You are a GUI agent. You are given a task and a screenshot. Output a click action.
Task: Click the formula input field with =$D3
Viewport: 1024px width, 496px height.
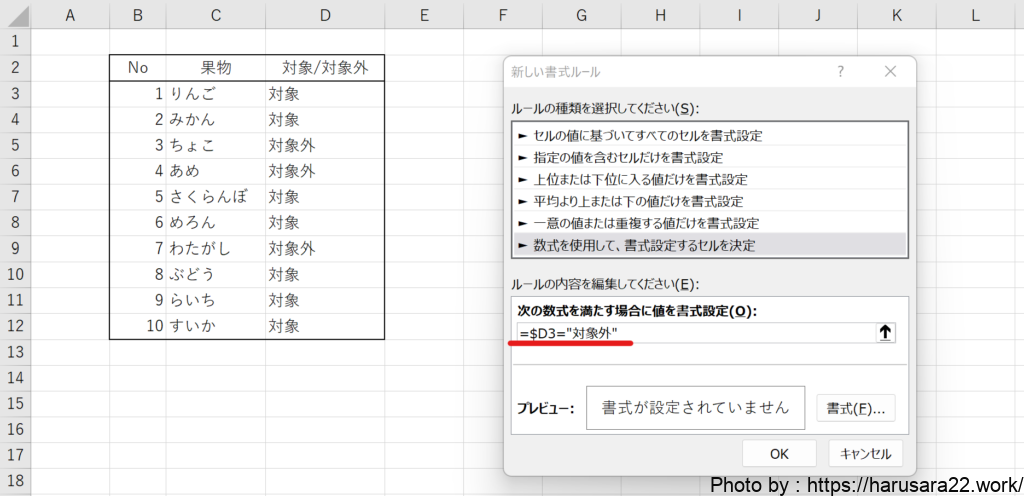pos(690,333)
